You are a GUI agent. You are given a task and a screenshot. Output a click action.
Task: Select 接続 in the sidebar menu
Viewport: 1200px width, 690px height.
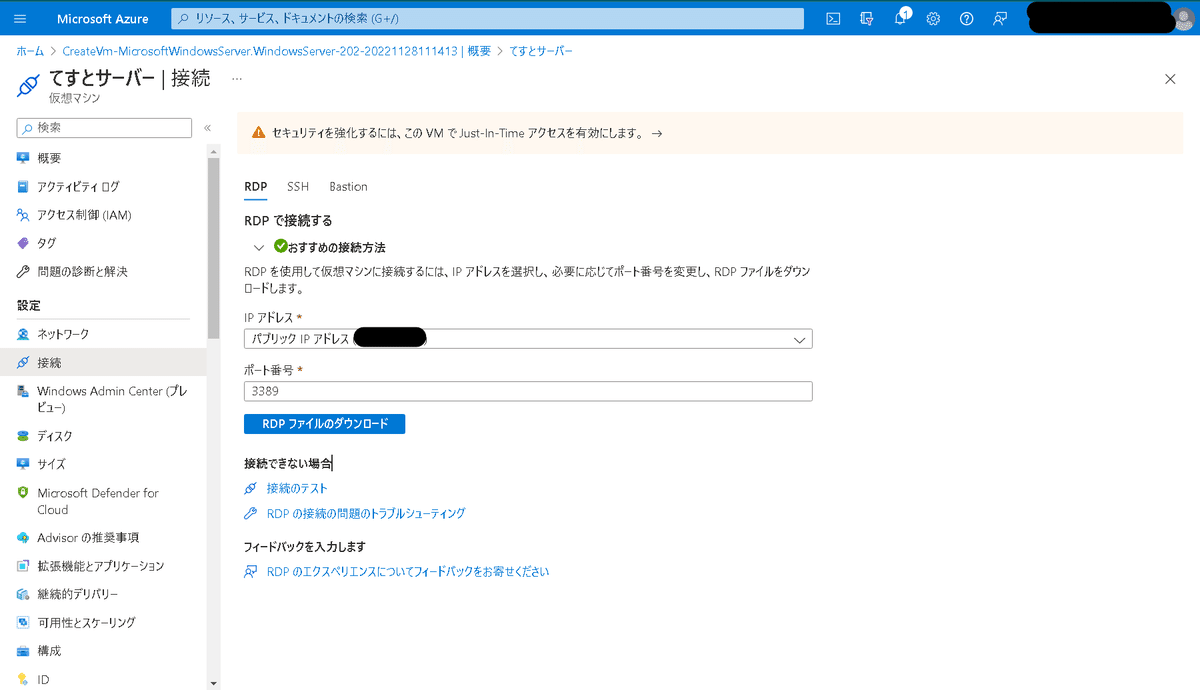(x=103, y=362)
